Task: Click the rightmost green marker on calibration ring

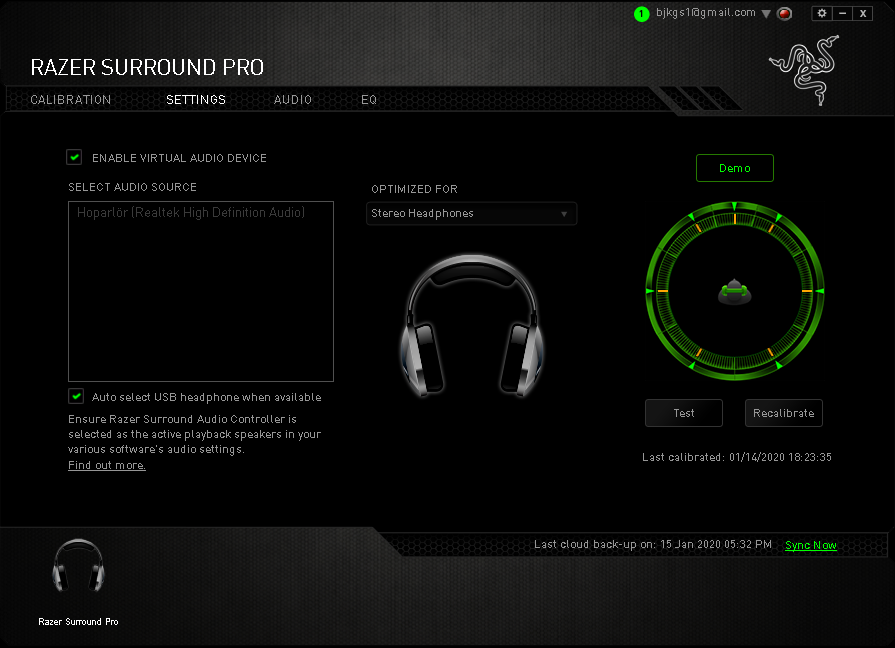Action: click(820, 291)
